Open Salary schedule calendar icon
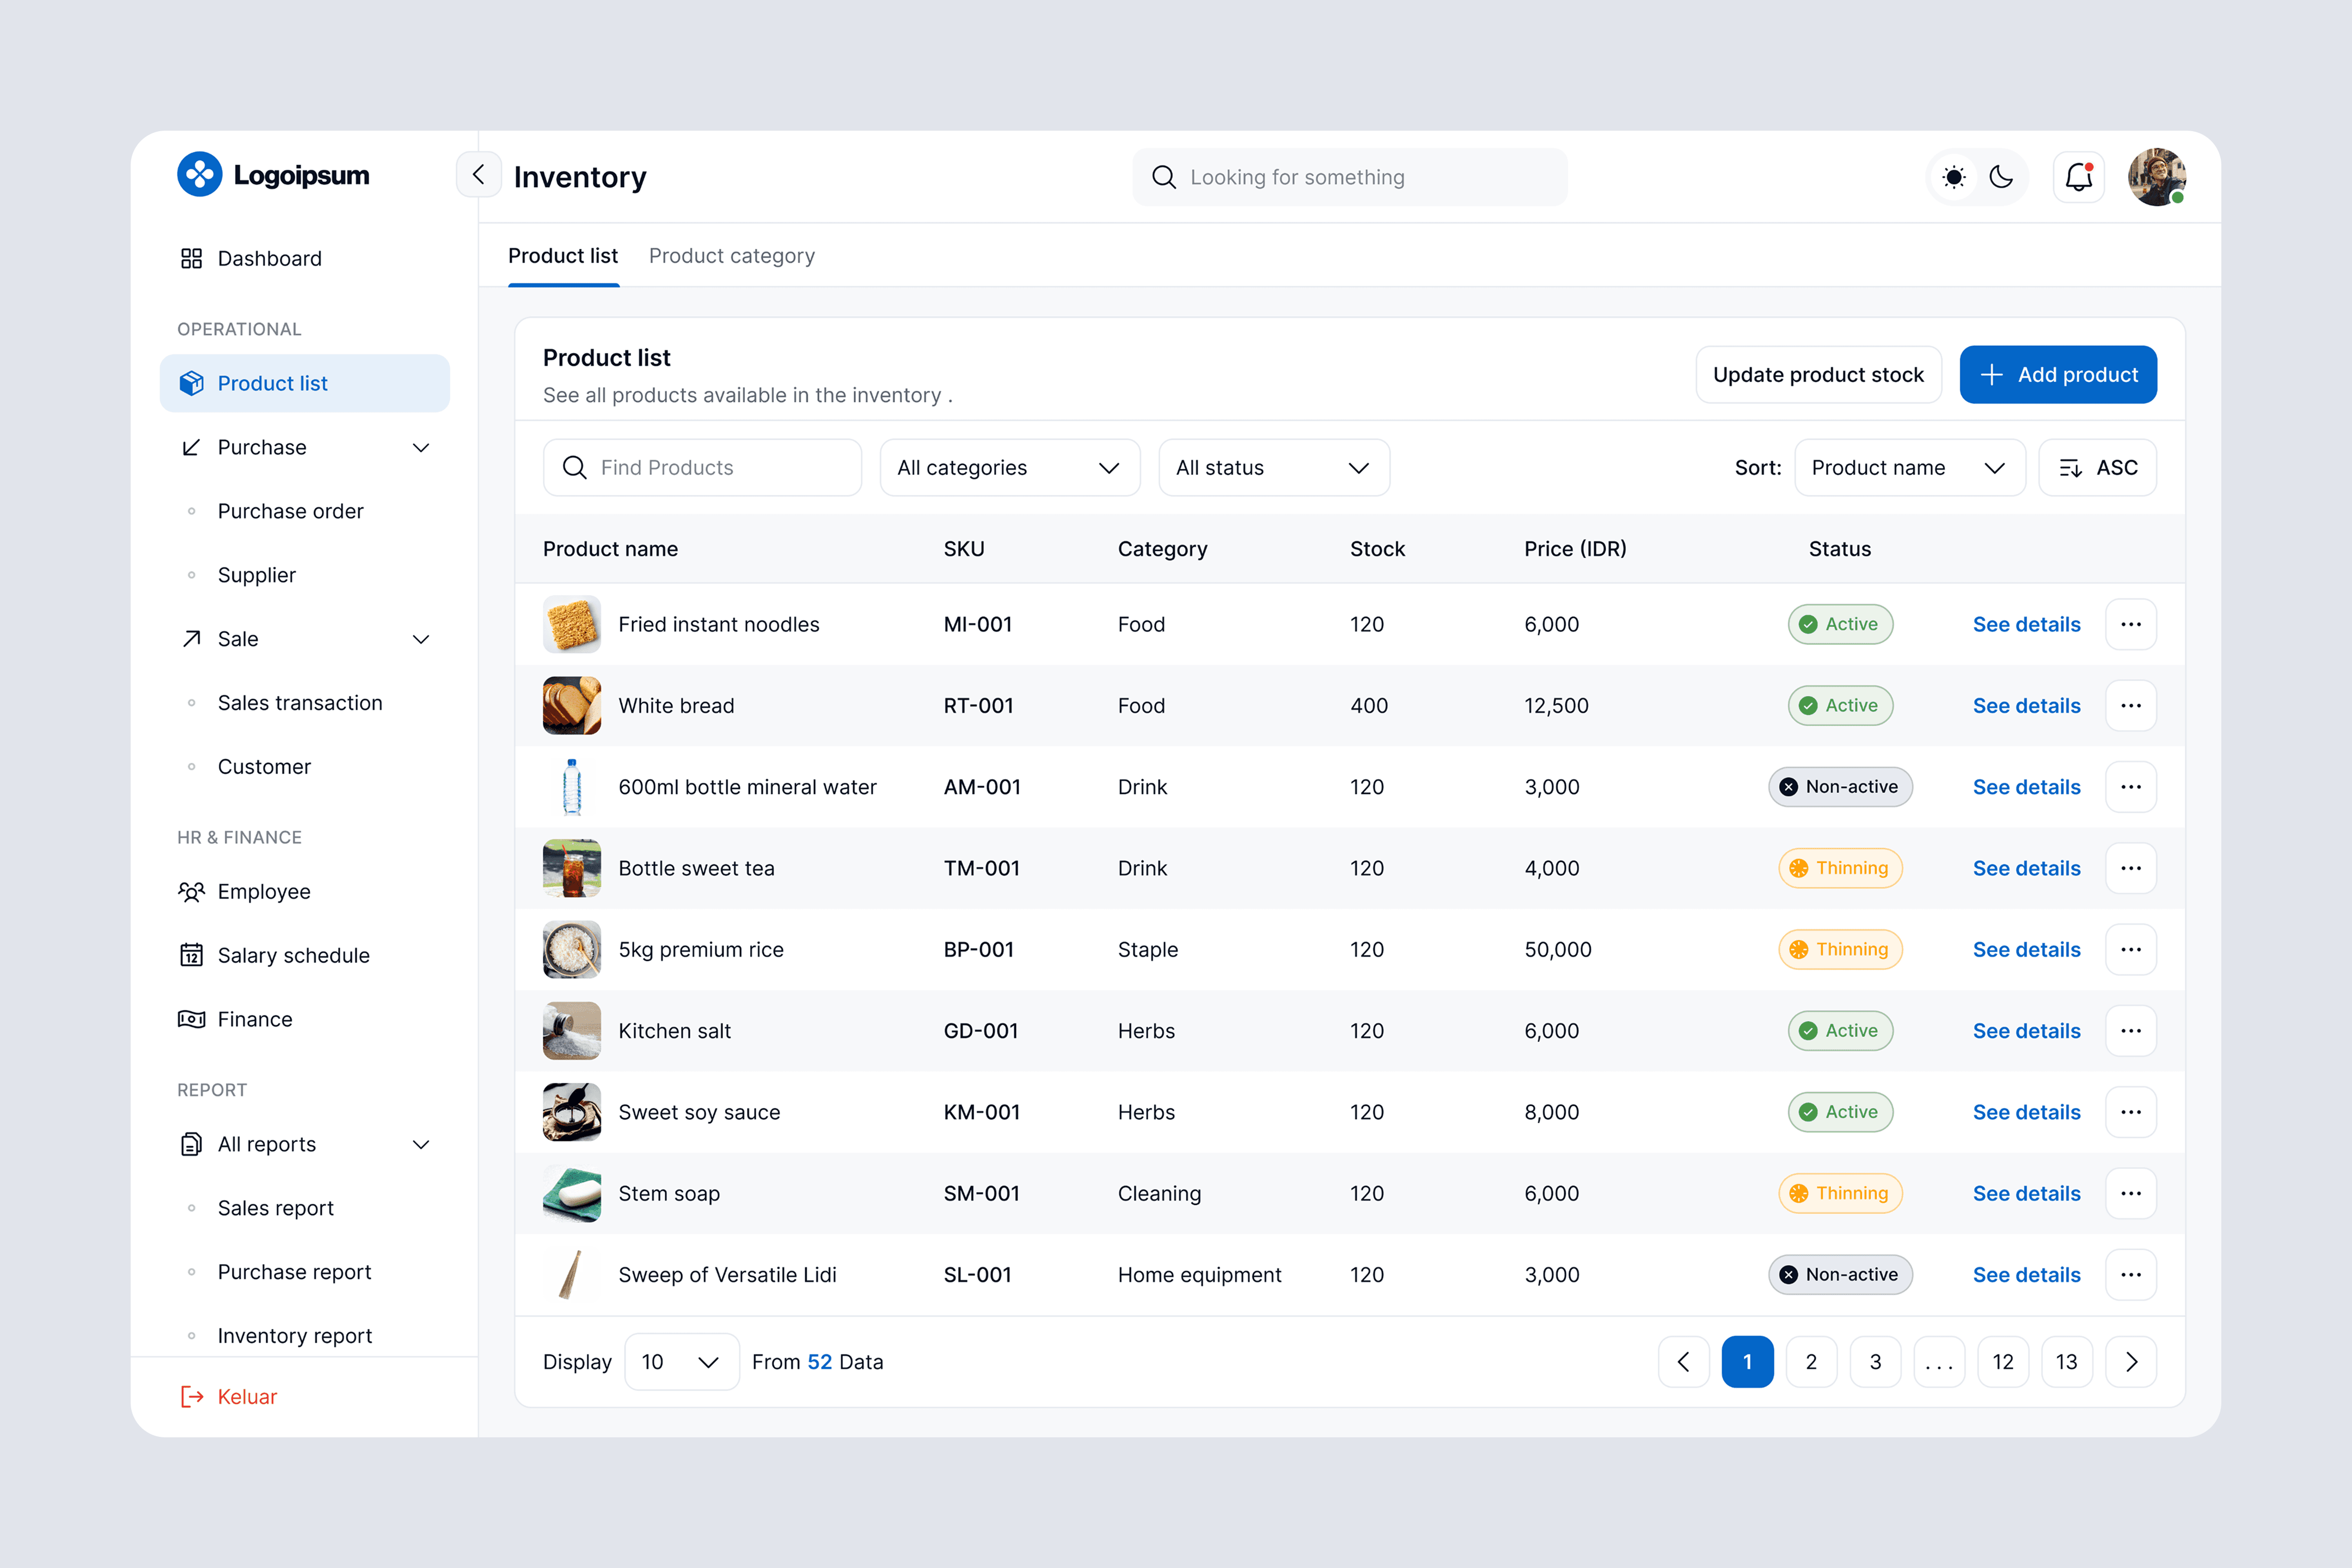 click(191, 955)
